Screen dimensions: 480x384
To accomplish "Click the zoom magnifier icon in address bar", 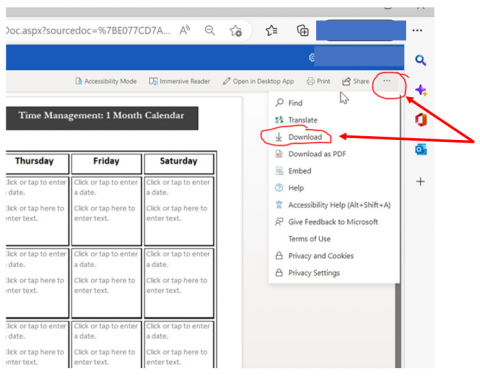I will coord(210,31).
